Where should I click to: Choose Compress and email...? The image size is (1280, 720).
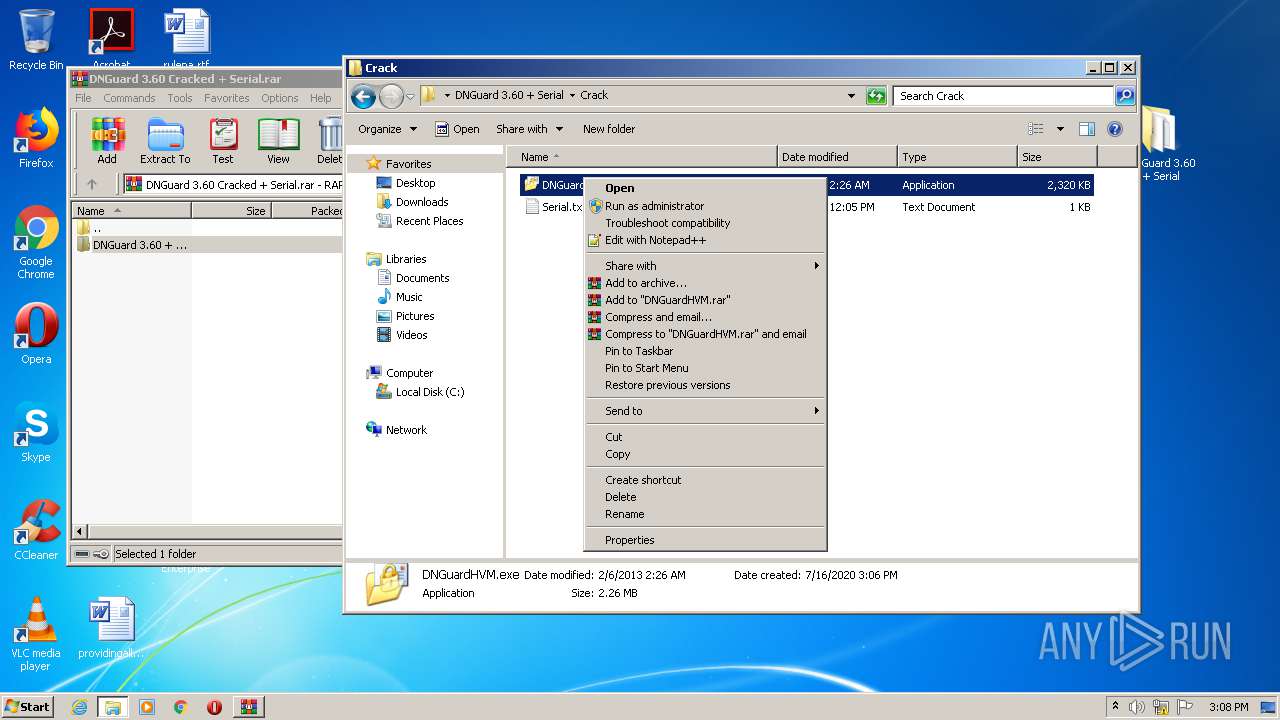pyautogui.click(x=705, y=317)
